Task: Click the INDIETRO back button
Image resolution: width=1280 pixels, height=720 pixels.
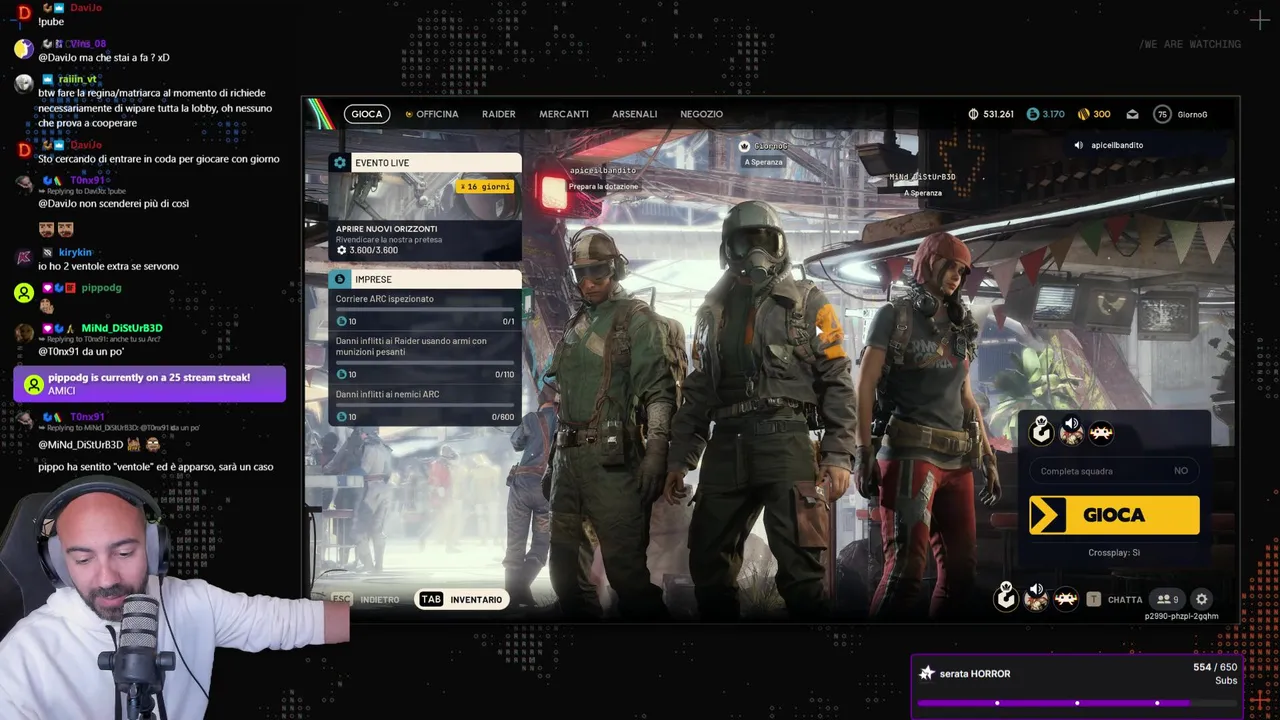Action: (x=380, y=600)
